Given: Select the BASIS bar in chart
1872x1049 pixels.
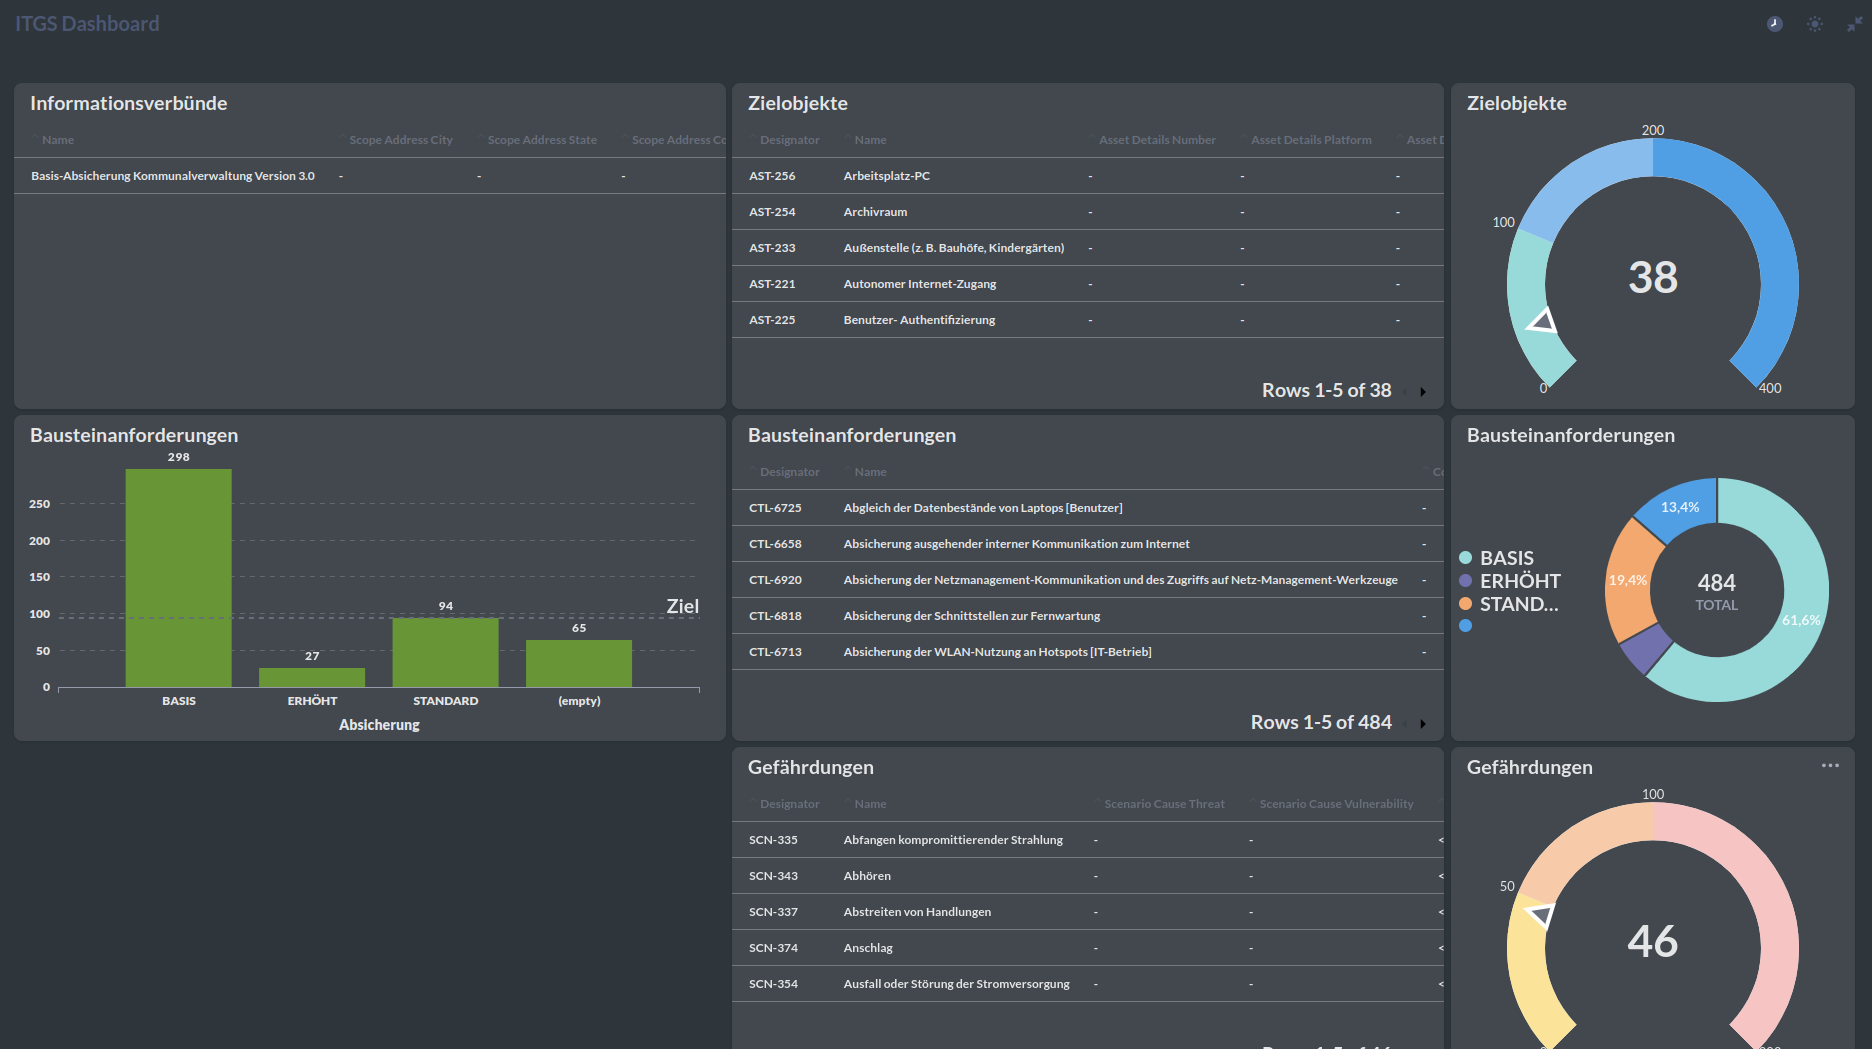Looking at the screenshot, I should (178, 578).
